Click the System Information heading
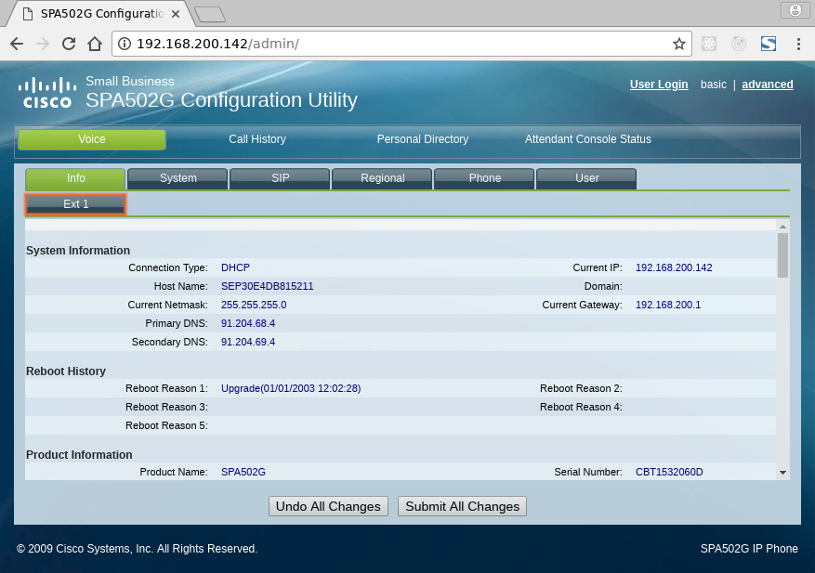 click(78, 251)
